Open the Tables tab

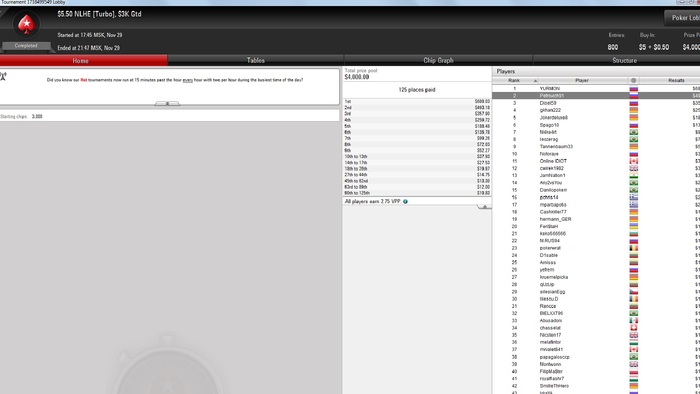256,60
